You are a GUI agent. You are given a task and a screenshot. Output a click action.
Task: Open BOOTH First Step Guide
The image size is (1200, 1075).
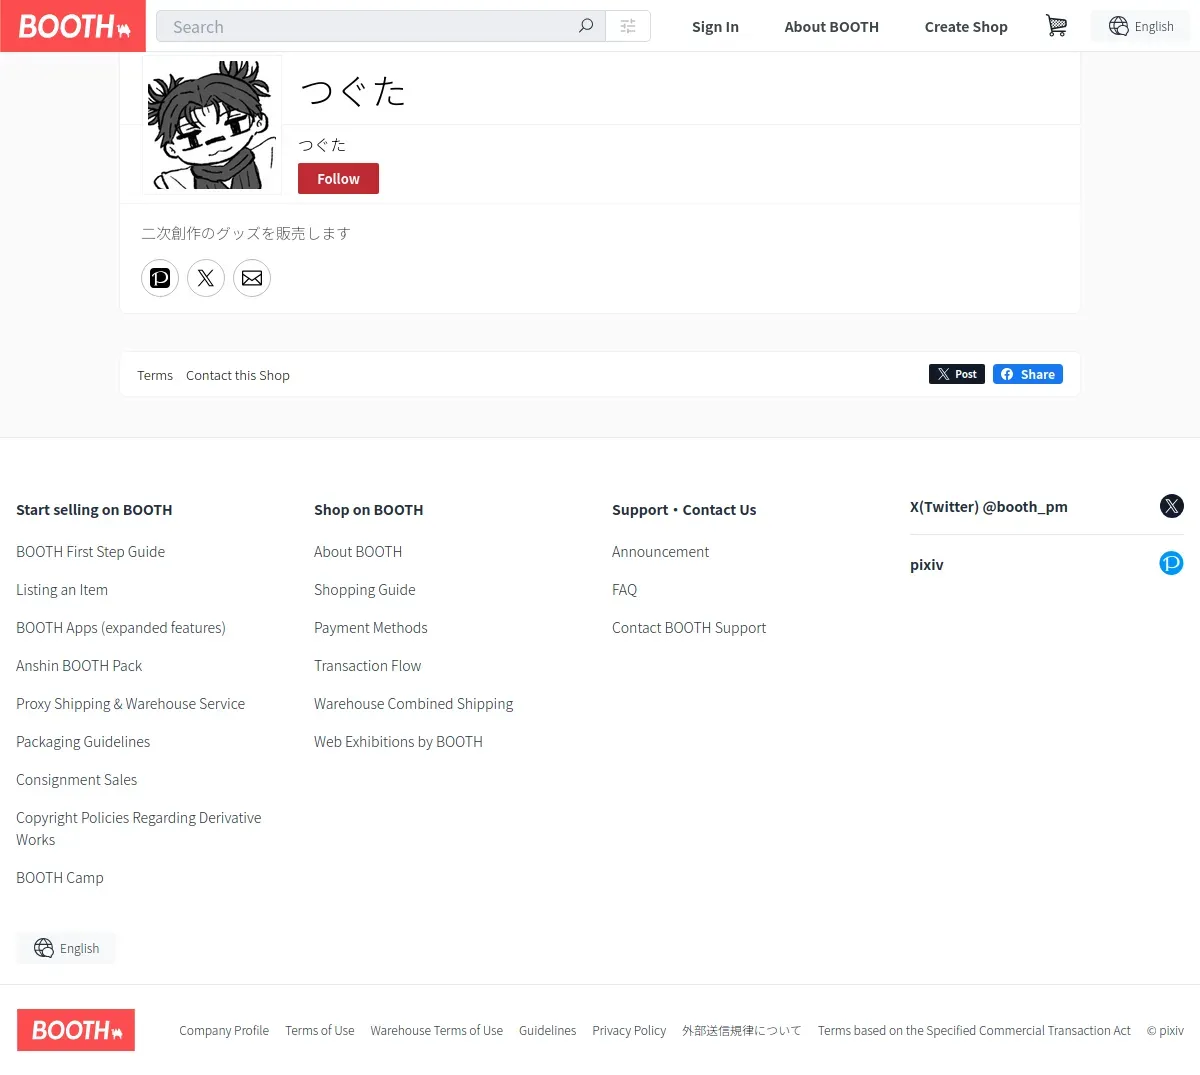(90, 552)
